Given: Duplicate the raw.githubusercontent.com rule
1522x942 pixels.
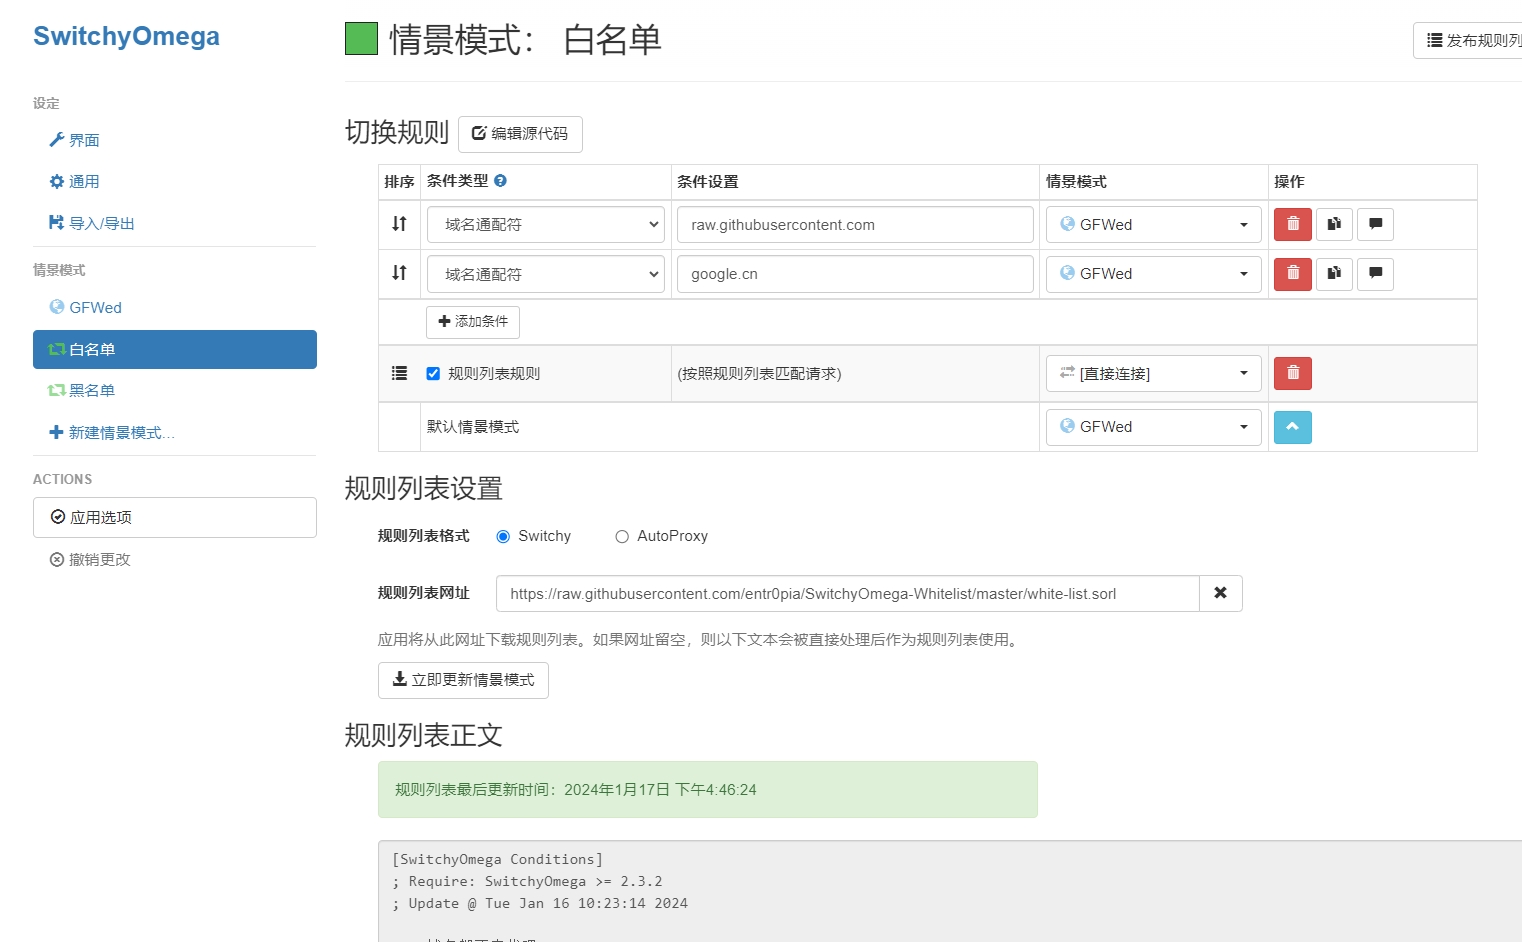Looking at the screenshot, I should pyautogui.click(x=1334, y=224).
